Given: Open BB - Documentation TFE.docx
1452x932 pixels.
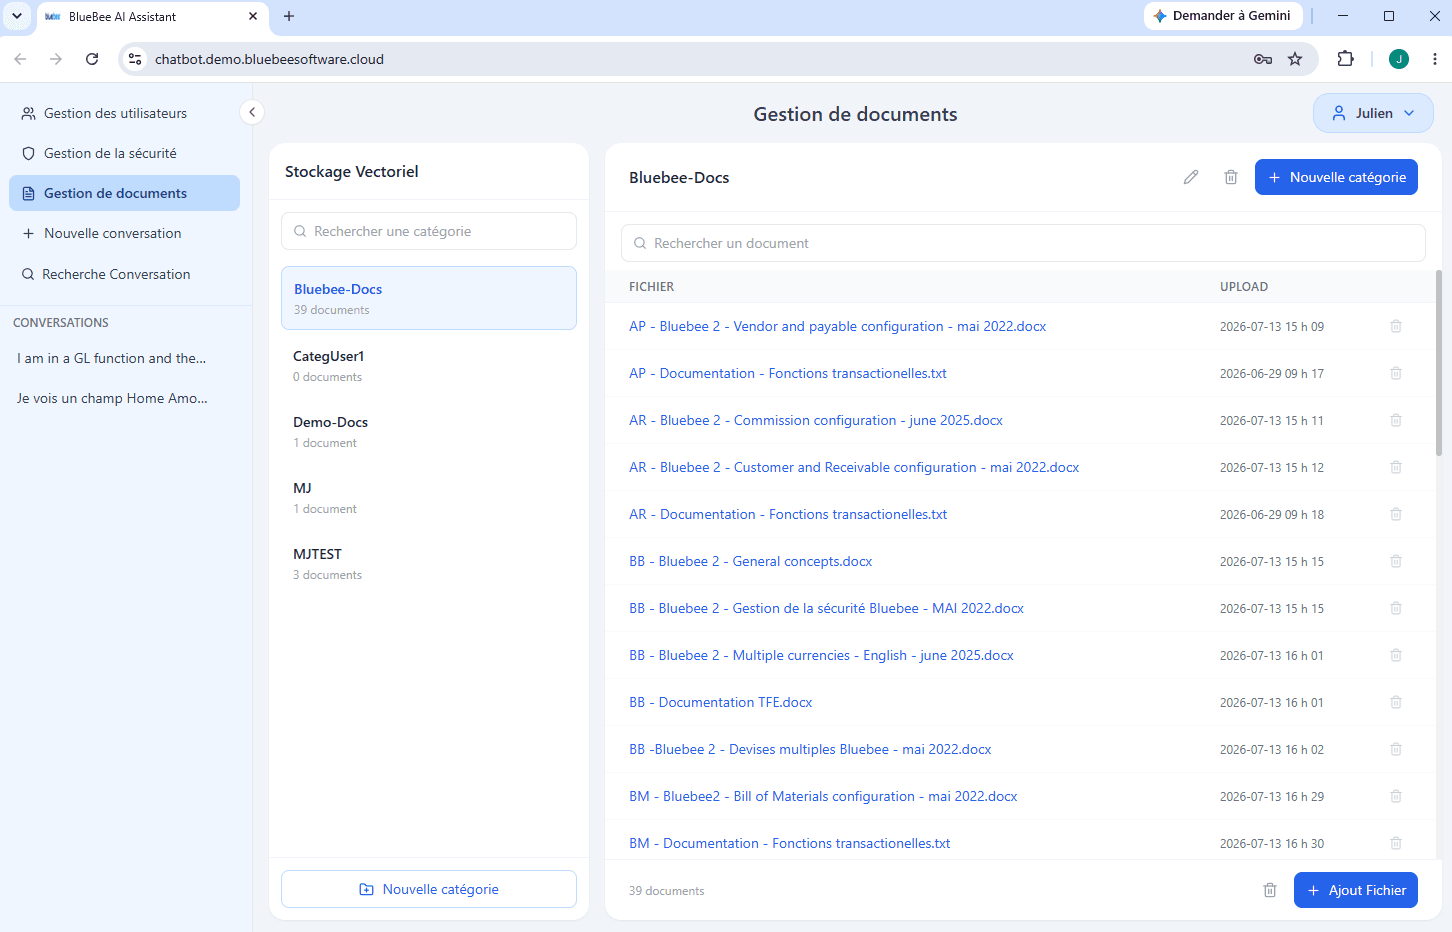Looking at the screenshot, I should pyautogui.click(x=720, y=702).
